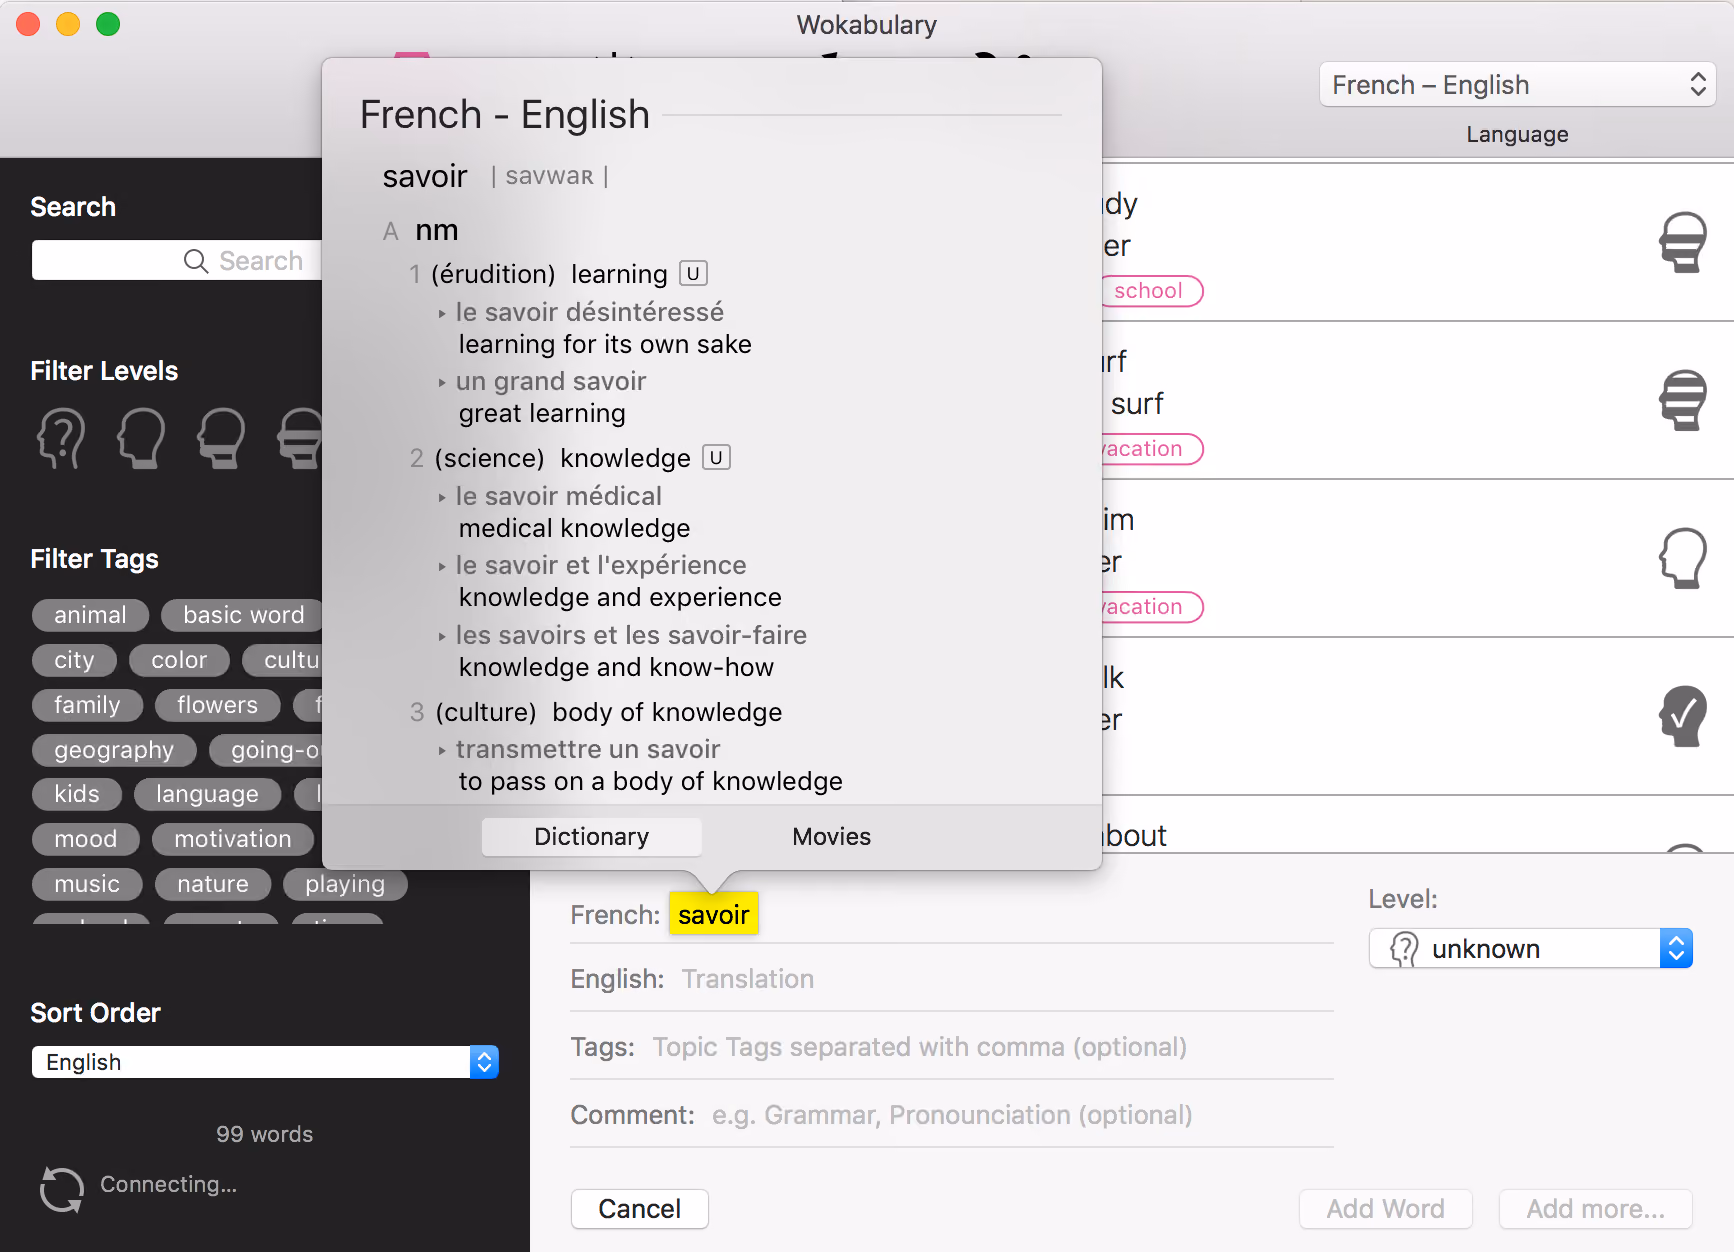Toggle the motivation tag filter
The height and width of the screenshot is (1252, 1734).
(233, 839)
